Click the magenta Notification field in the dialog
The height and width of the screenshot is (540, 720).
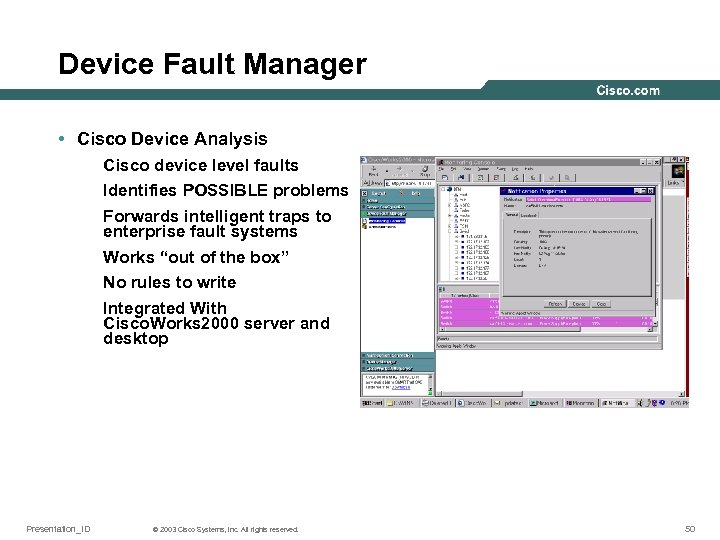click(x=588, y=200)
